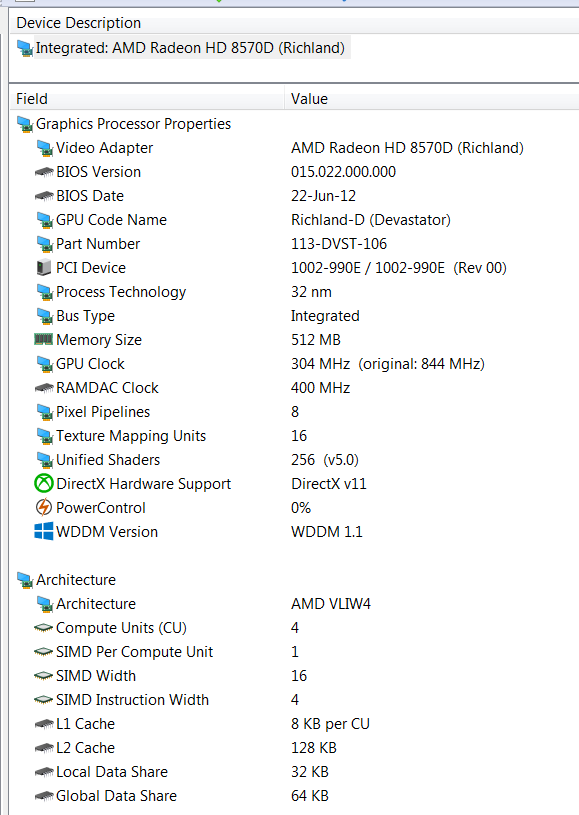This screenshot has height=815, width=579.
Task: Click the Pixel Pipelines icon
Action: (45, 412)
